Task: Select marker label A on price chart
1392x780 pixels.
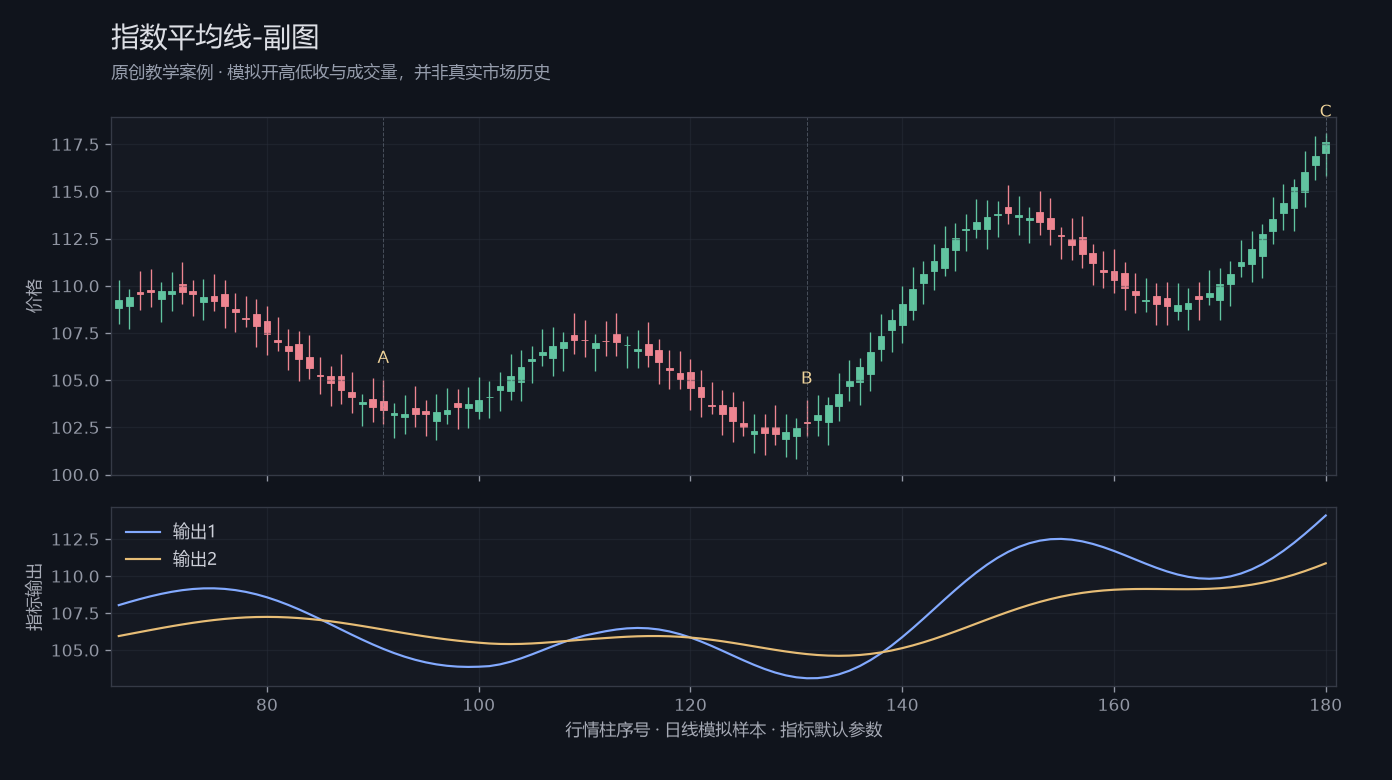Action: pos(383,358)
